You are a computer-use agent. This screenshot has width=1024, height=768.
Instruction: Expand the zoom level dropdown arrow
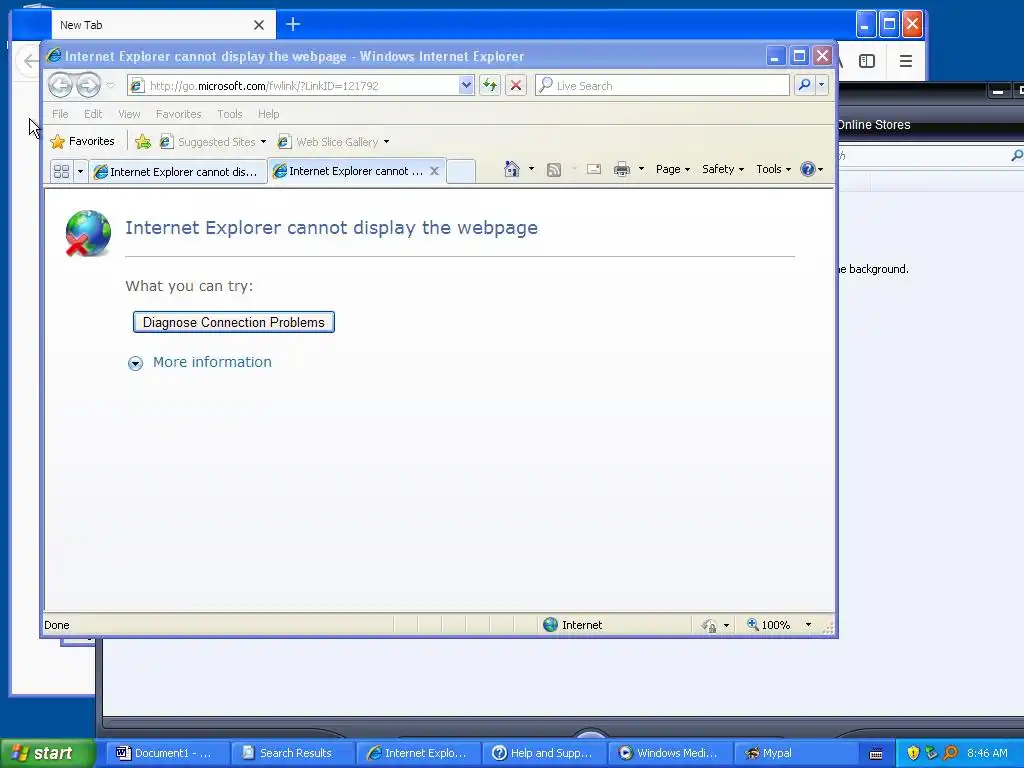(808, 625)
